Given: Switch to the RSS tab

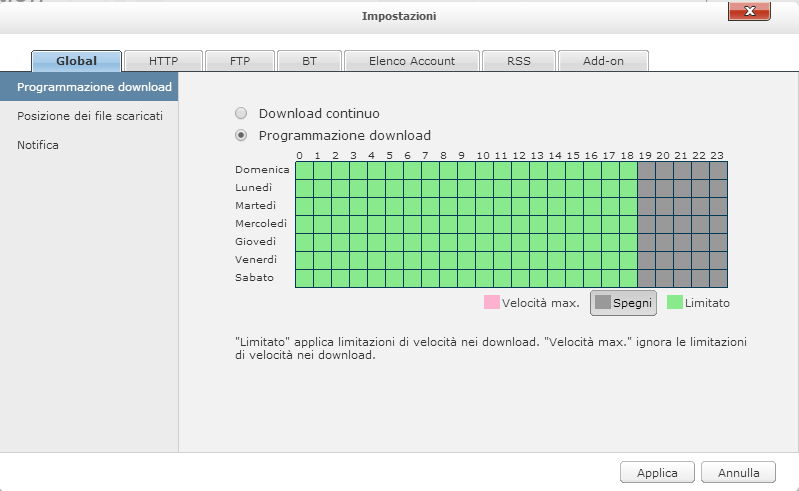Looking at the screenshot, I should pos(518,61).
